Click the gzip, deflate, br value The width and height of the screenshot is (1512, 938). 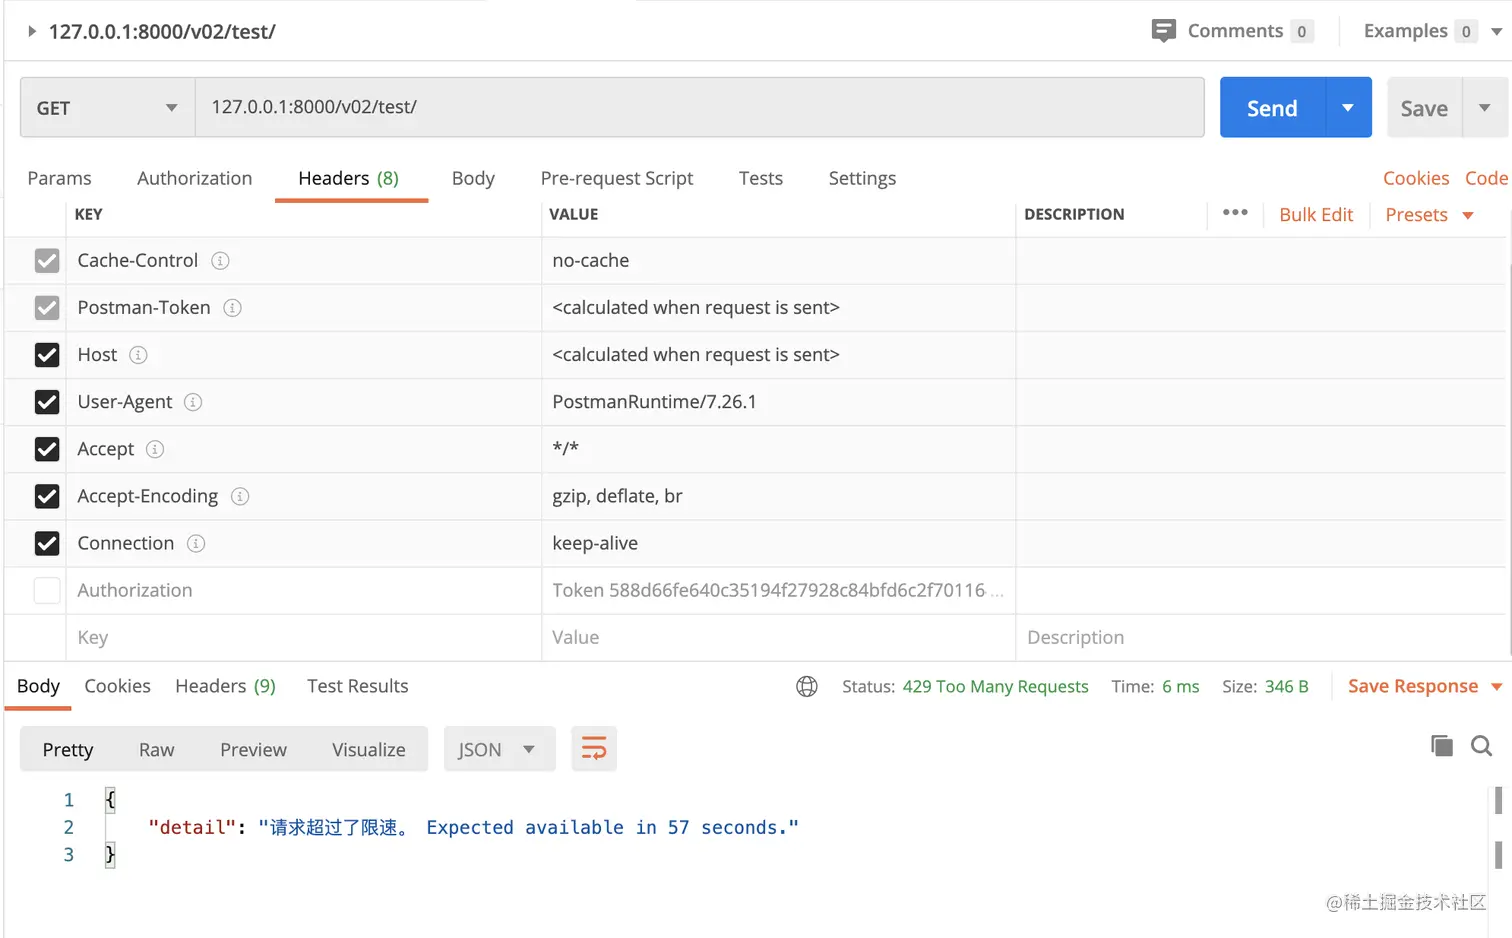[x=617, y=496]
